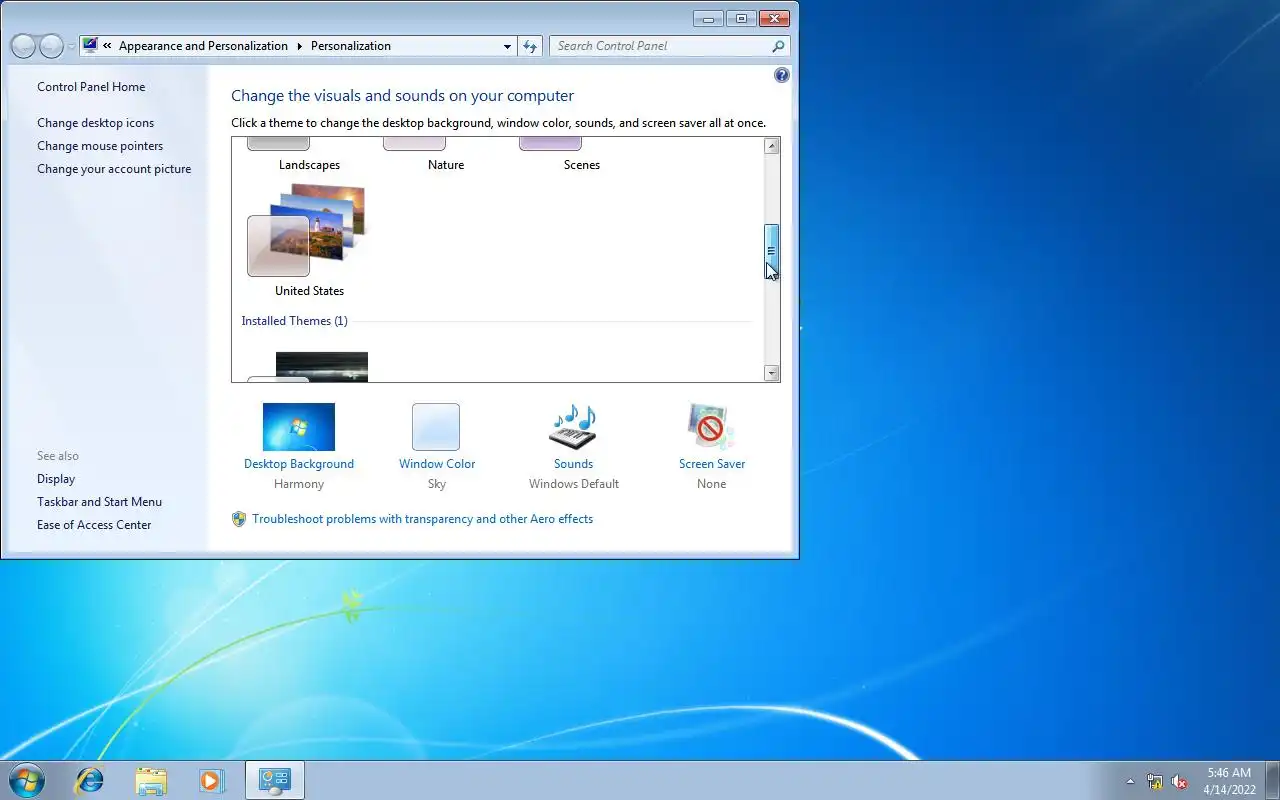This screenshot has height=800, width=1280.
Task: Select the Nature theme label
Action: (x=446, y=165)
